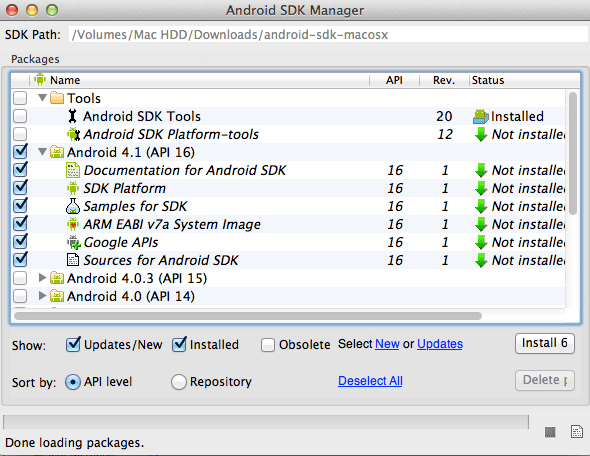Image resolution: width=590 pixels, height=456 pixels.
Task: Click the ARM EABI v7a System Image icon
Action: tap(73, 224)
